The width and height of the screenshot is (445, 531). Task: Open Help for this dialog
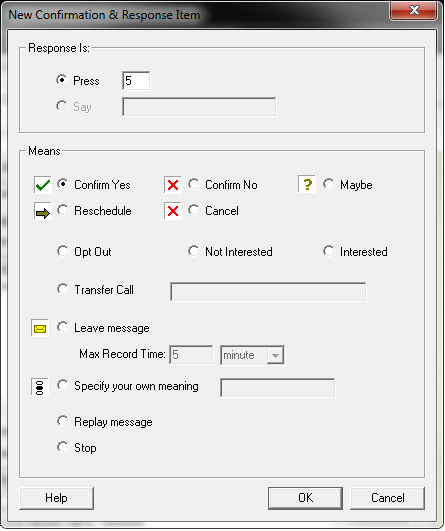pyautogui.click(x=57, y=498)
